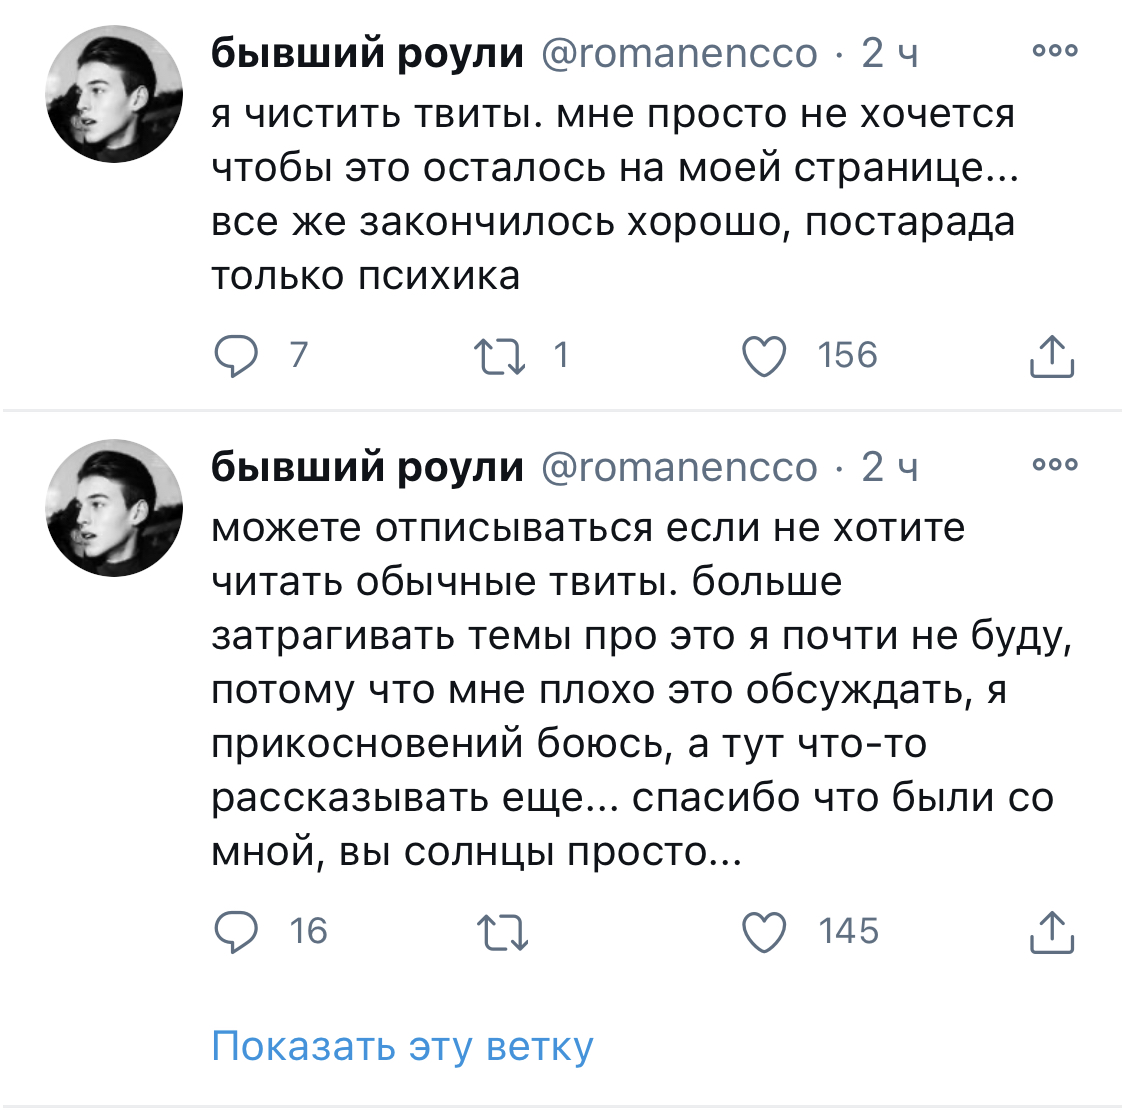Open second tweet timestamp 2 ч

pos(890,467)
